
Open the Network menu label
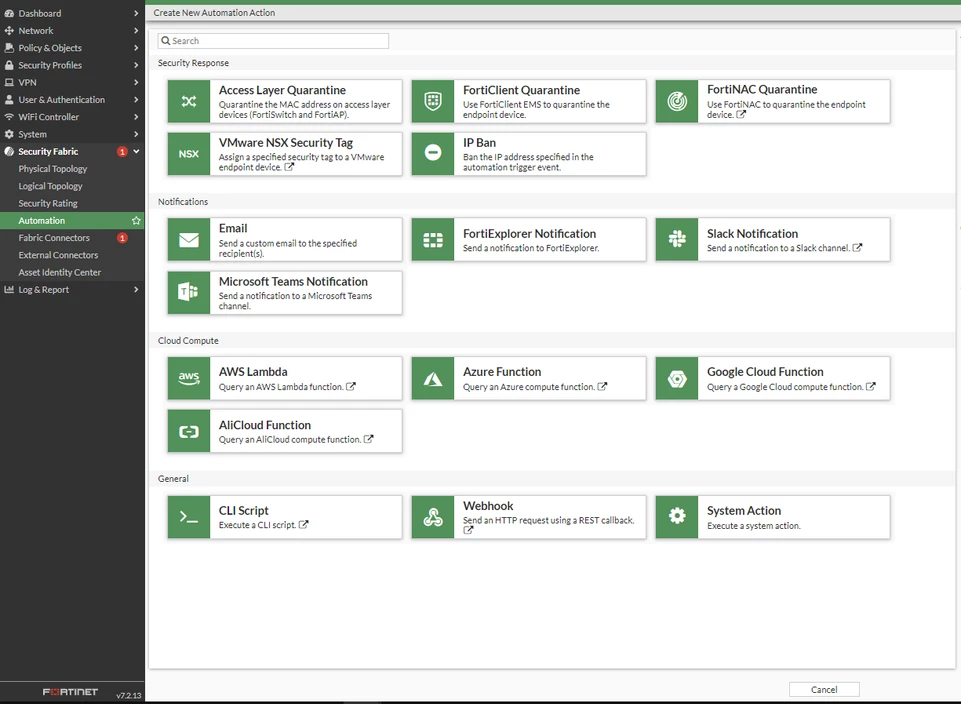tap(36, 30)
